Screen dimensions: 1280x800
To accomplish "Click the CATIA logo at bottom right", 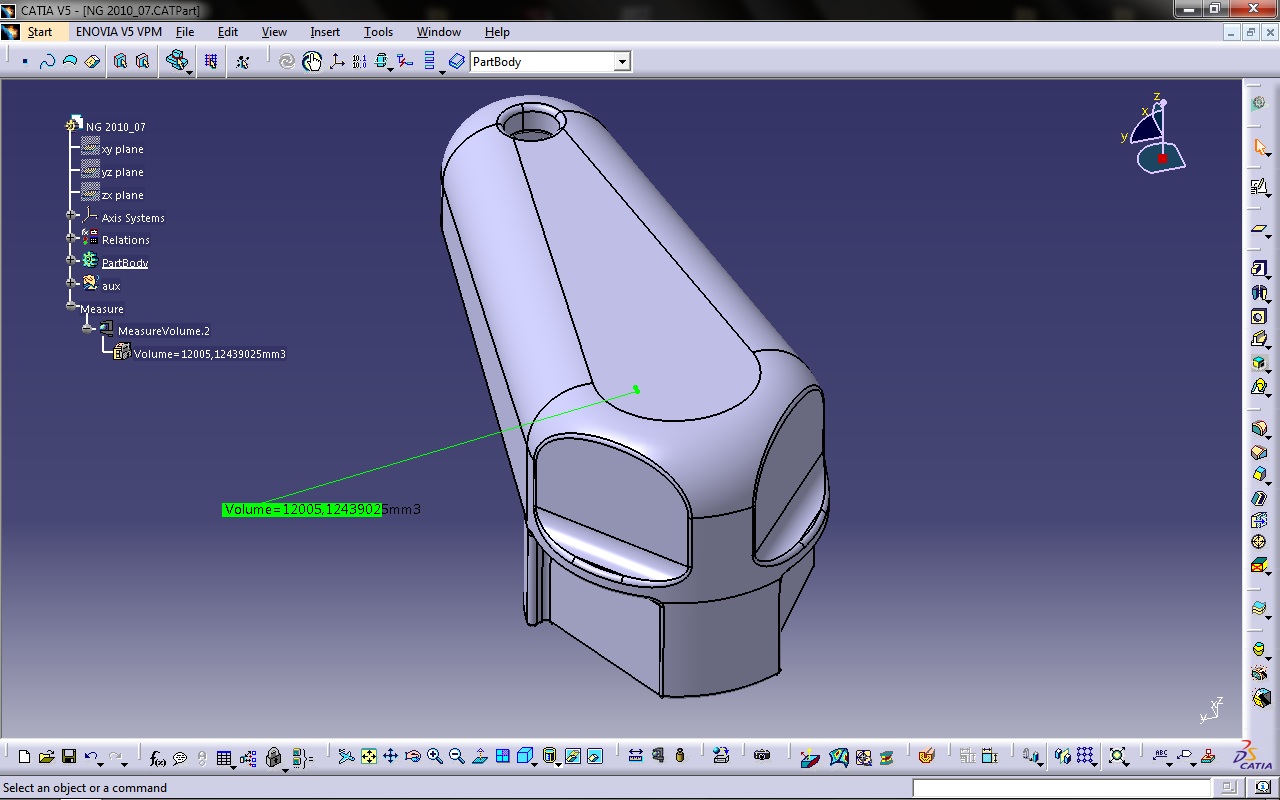I will [1255, 757].
